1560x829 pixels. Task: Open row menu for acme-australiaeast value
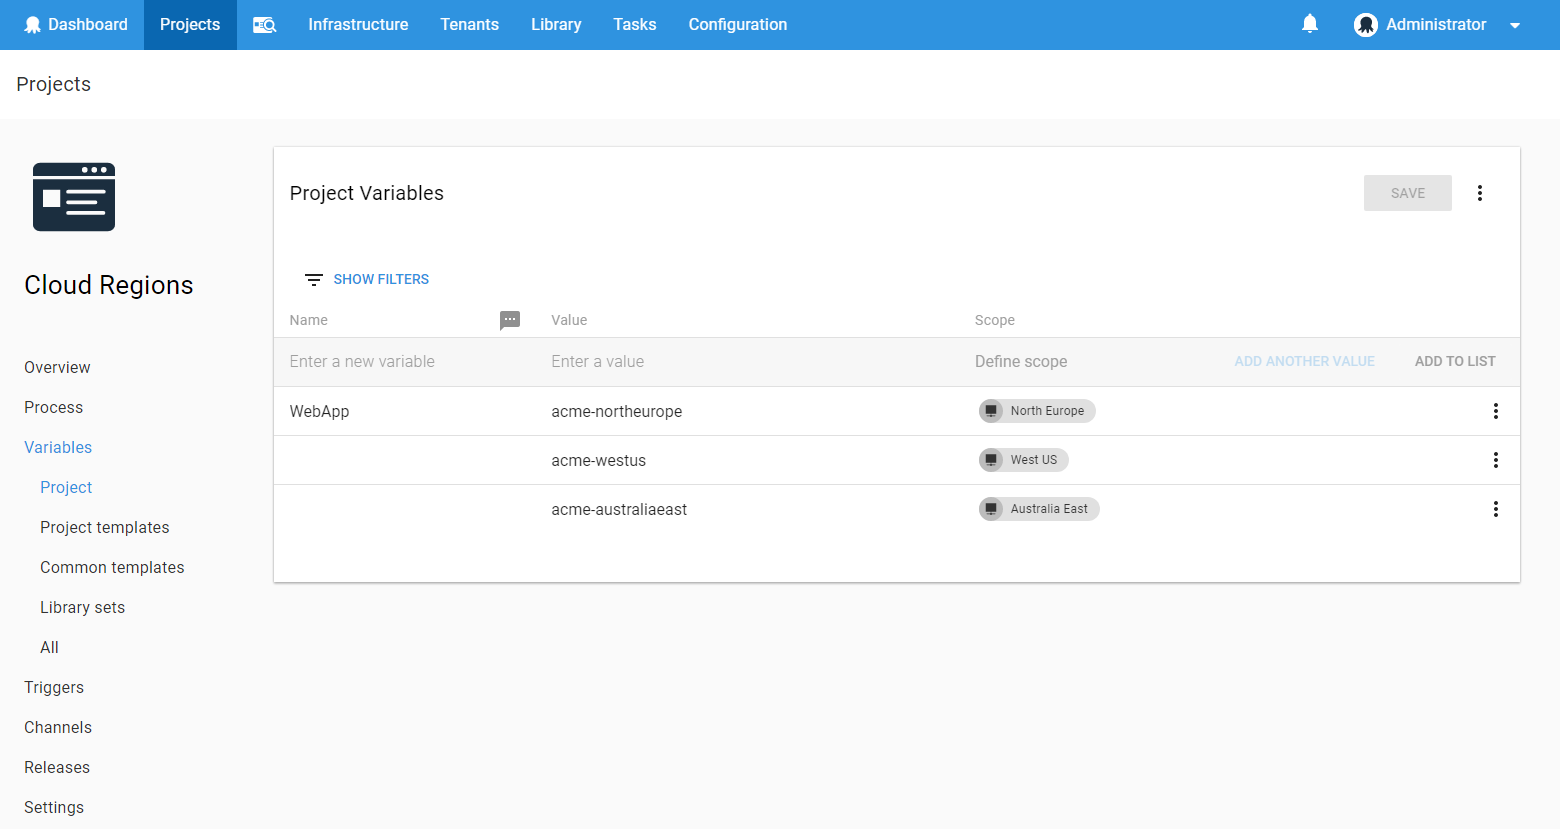tap(1495, 509)
